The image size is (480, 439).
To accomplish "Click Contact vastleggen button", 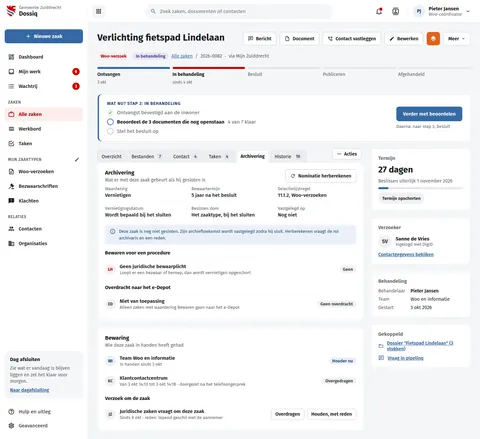I will tap(352, 39).
